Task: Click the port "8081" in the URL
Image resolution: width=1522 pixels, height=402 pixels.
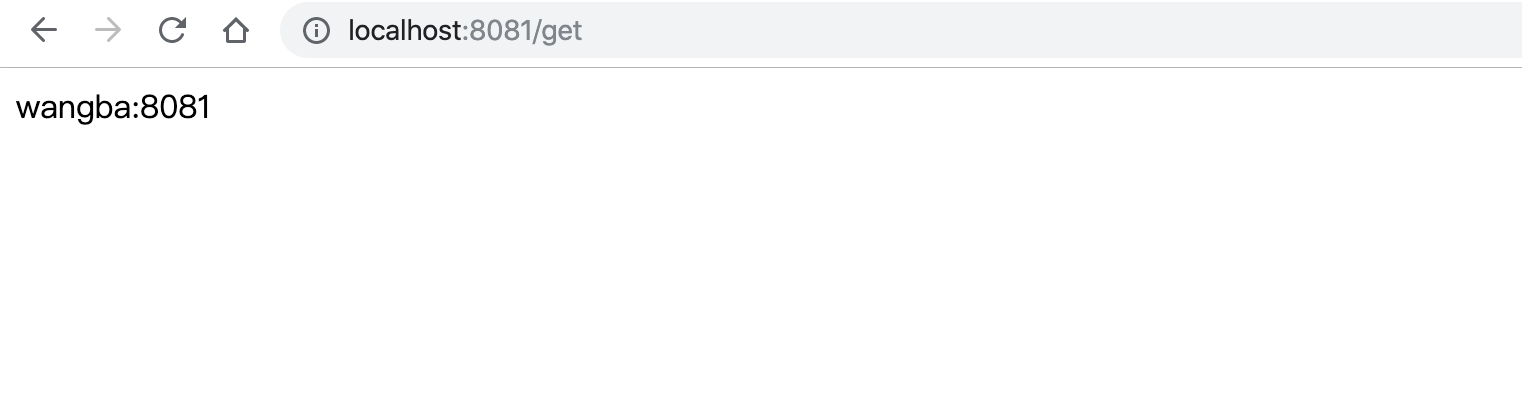Action: [x=501, y=31]
